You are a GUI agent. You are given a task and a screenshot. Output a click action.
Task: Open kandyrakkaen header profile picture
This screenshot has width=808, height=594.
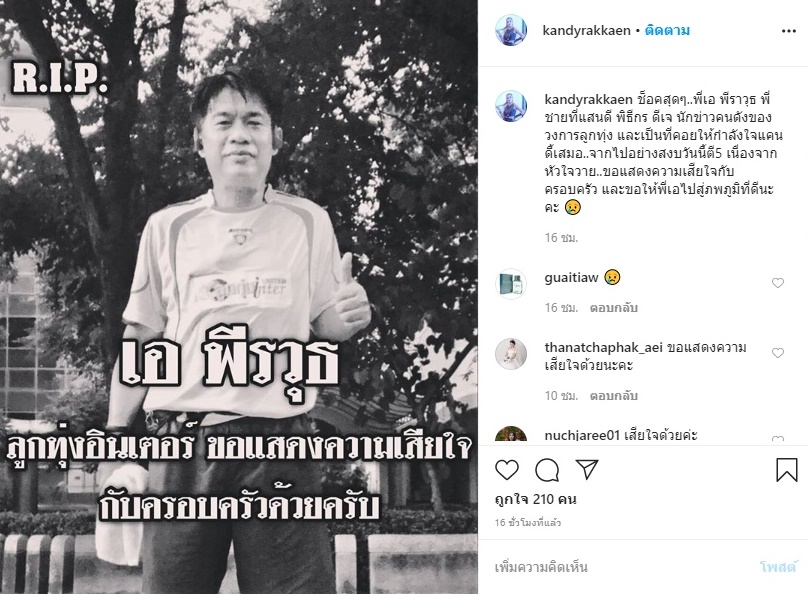click(x=511, y=30)
